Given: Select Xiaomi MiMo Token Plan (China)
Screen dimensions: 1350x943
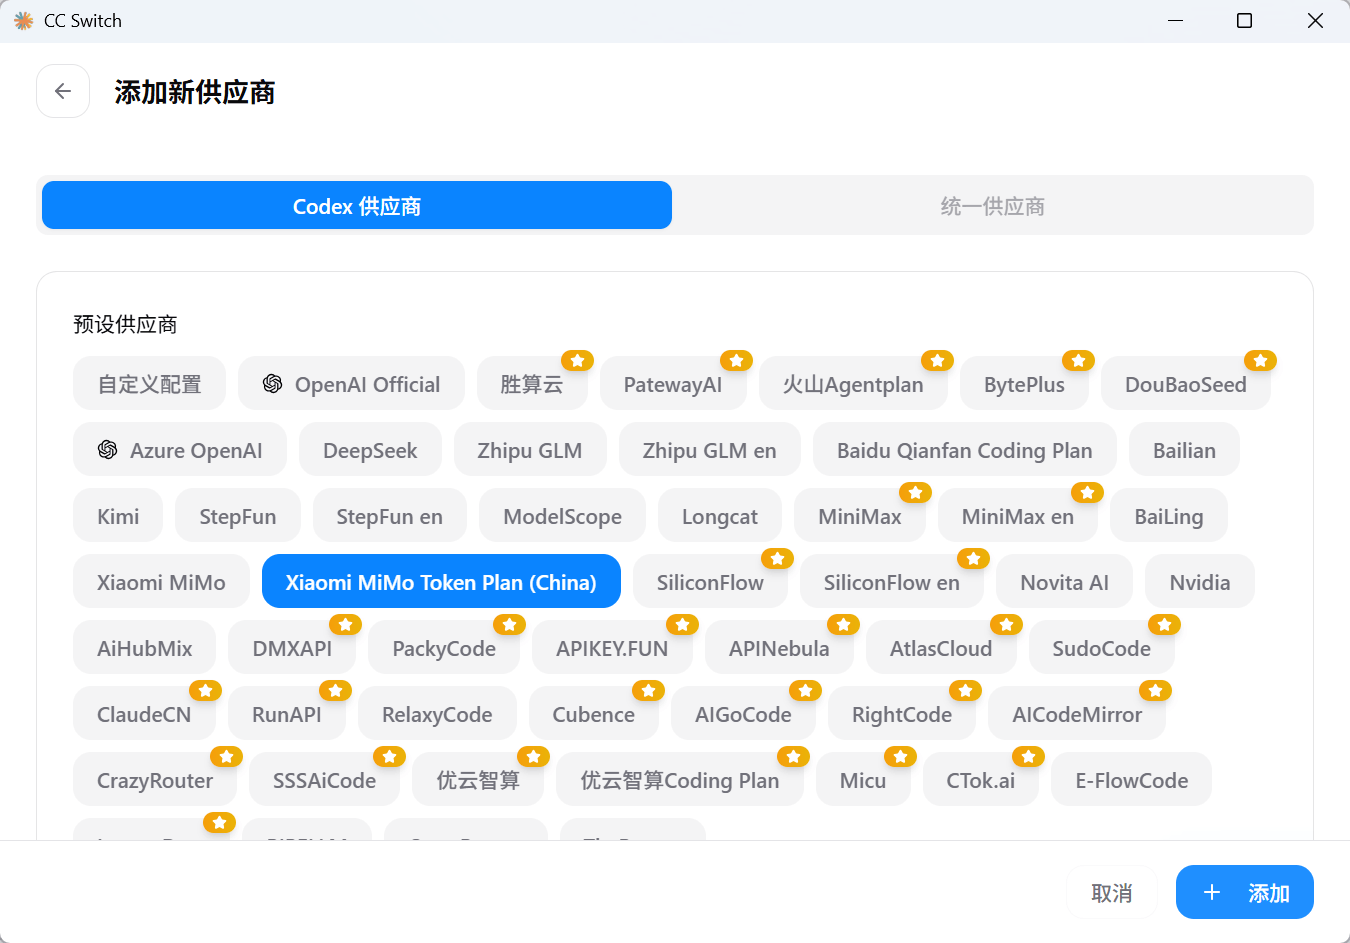Looking at the screenshot, I should [441, 582].
